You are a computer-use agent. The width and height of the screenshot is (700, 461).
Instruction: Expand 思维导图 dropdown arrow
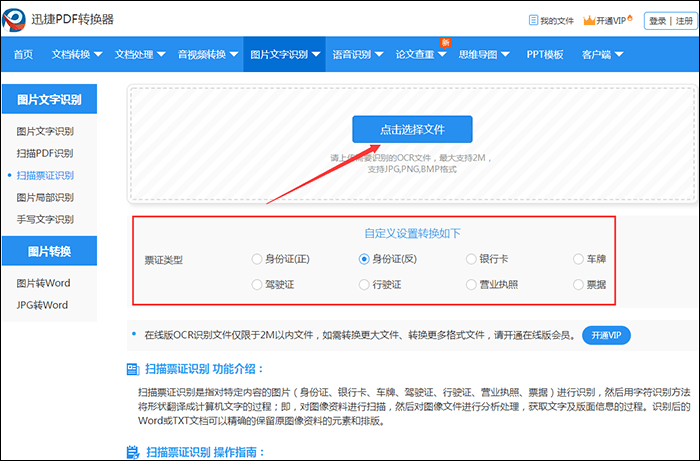coord(505,54)
